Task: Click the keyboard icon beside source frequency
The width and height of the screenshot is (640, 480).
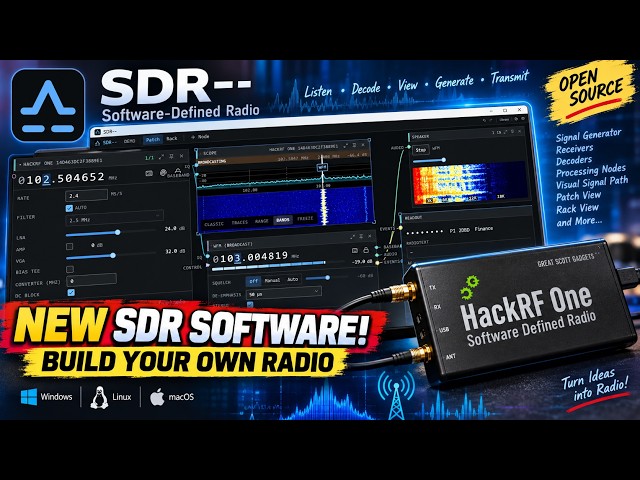Action: (x=149, y=173)
